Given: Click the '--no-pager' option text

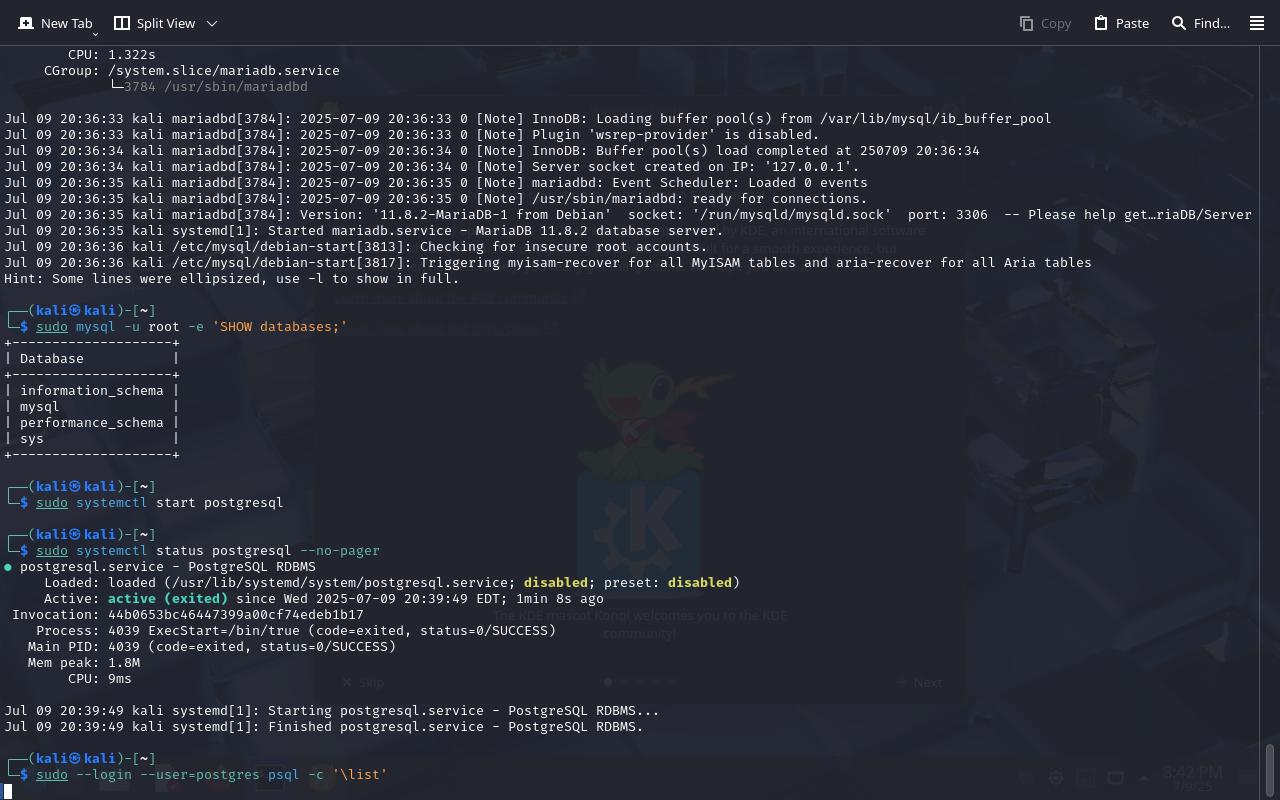Looking at the screenshot, I should [x=340, y=551].
